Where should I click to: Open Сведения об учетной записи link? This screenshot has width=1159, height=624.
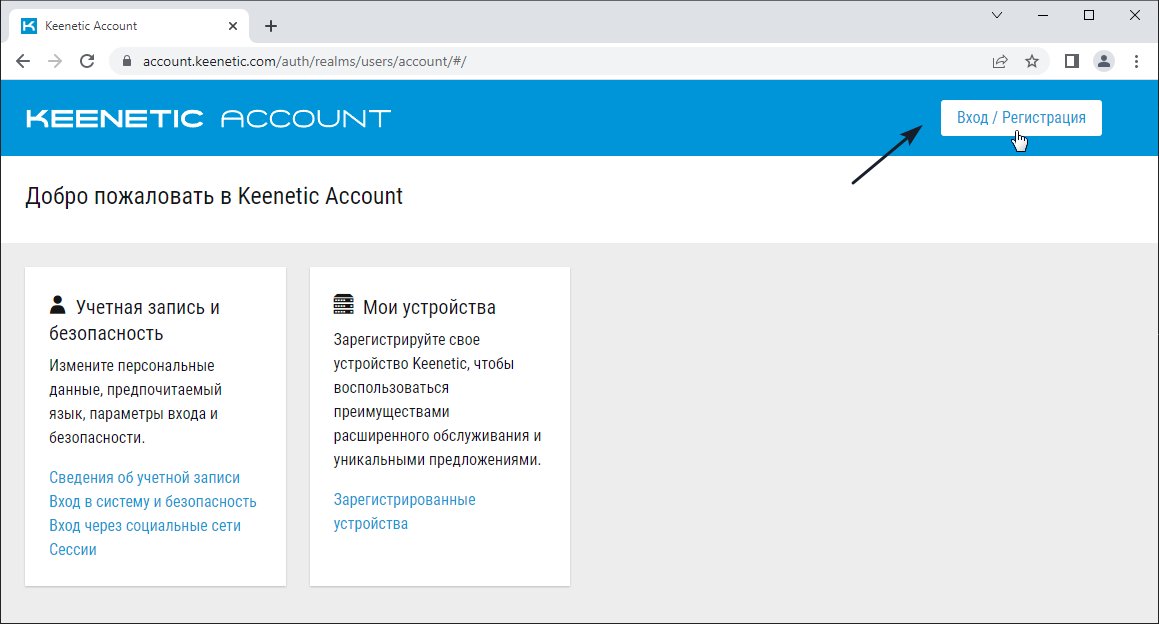pos(144,478)
